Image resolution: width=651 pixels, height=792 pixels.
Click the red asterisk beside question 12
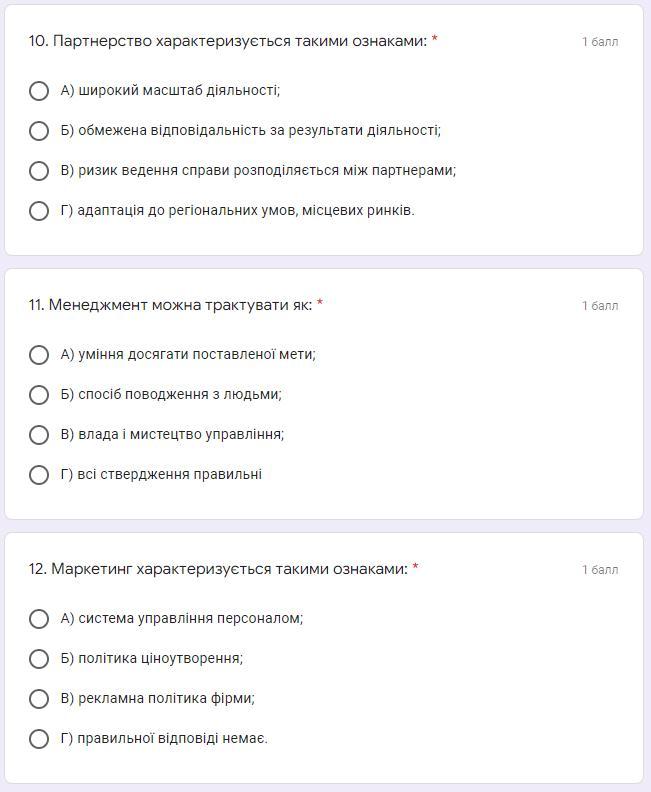[415, 567]
